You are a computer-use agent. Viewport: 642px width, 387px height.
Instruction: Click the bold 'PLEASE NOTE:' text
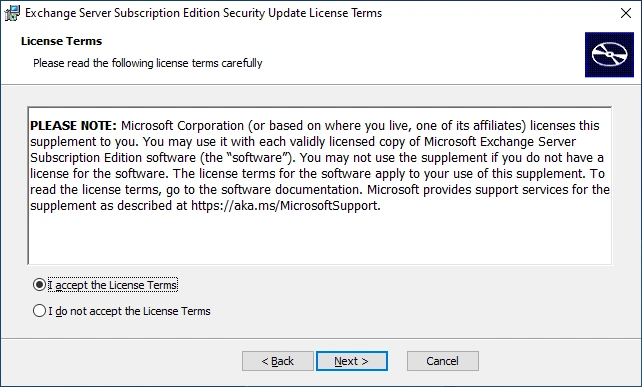click(x=74, y=126)
